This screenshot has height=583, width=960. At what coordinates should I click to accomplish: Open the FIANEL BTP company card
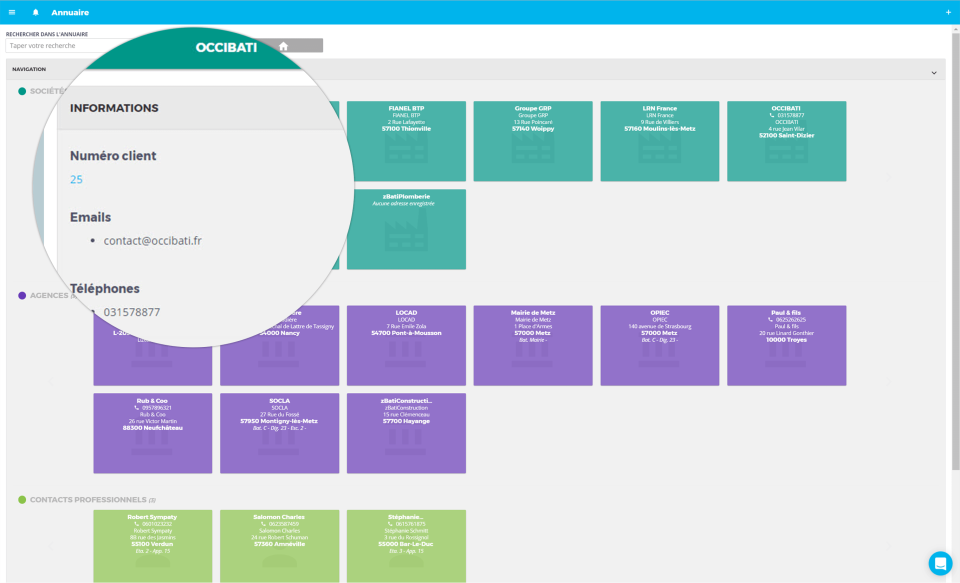click(407, 141)
